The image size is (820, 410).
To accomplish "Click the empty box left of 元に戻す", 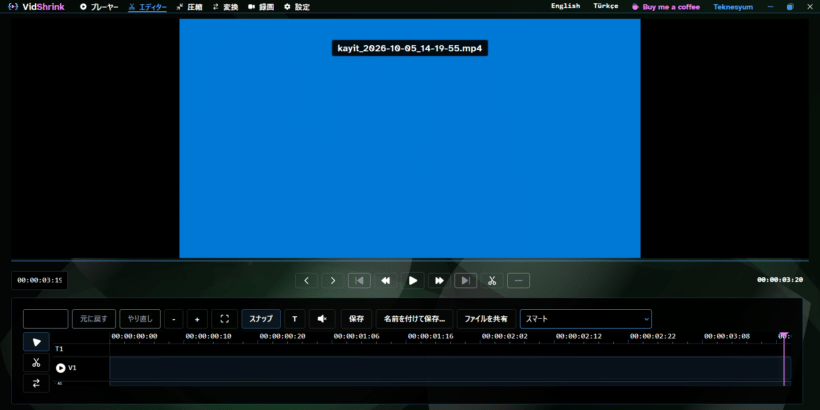I will click(x=45, y=319).
